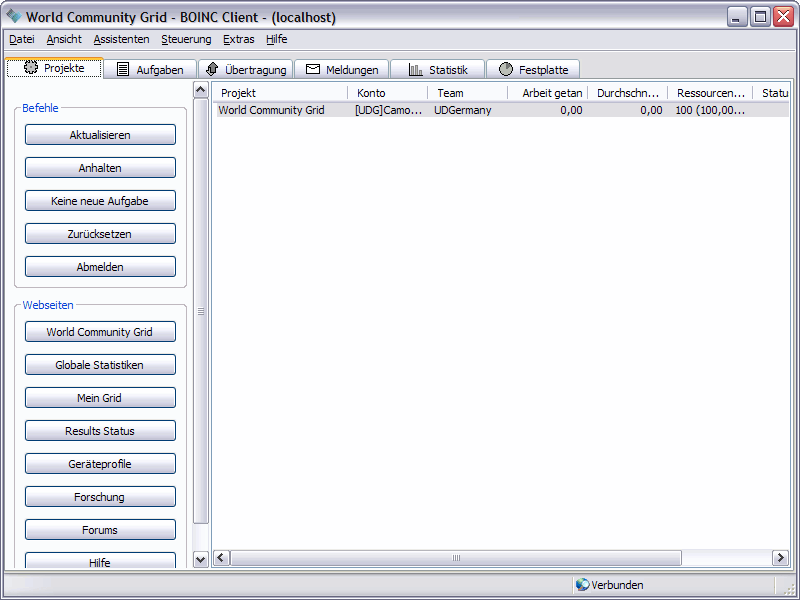Click the UDGermany team cell
Image resolution: width=800 pixels, height=600 pixels.
[463, 110]
